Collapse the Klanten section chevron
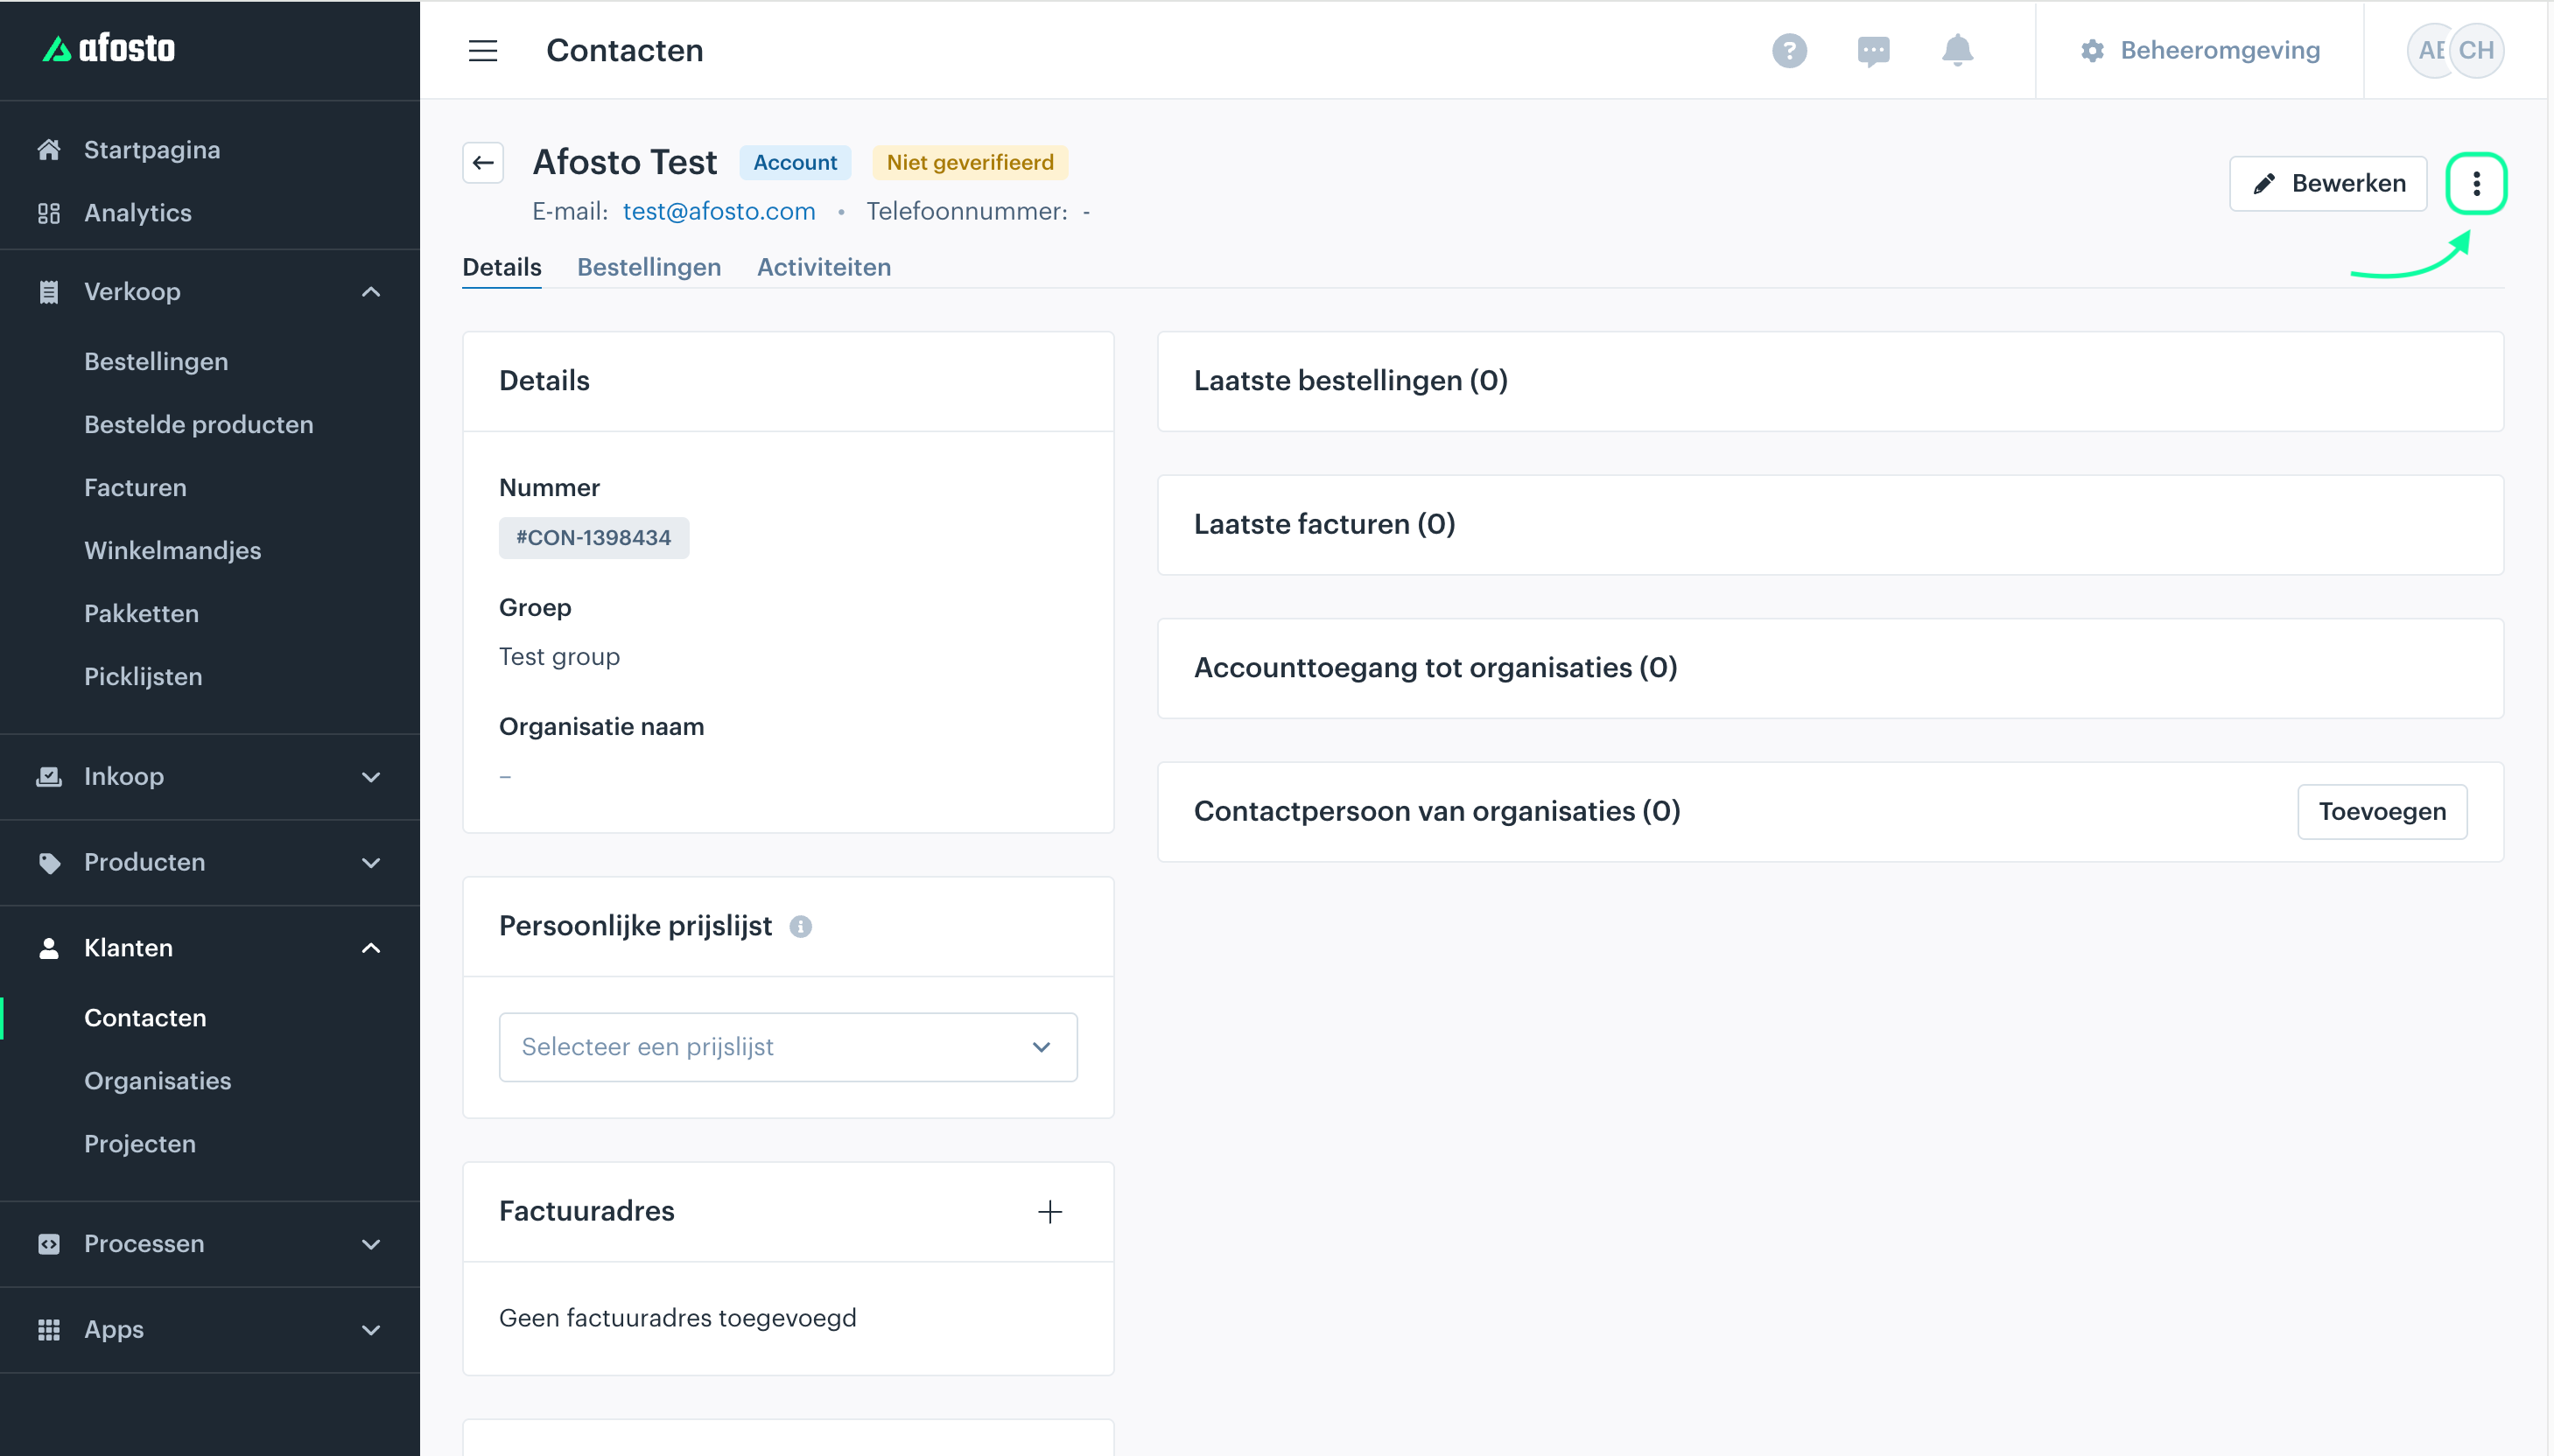The width and height of the screenshot is (2554, 1456). pyautogui.click(x=371, y=948)
